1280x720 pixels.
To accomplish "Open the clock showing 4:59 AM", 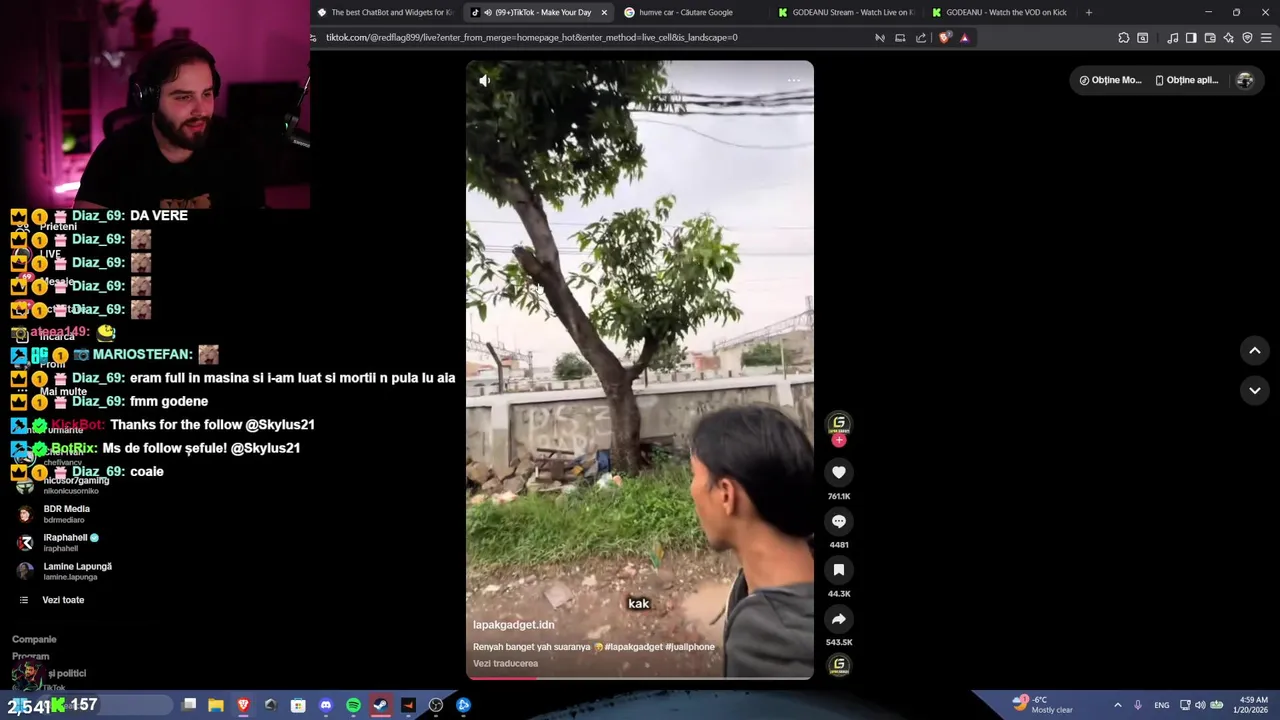I will click(x=1253, y=704).
